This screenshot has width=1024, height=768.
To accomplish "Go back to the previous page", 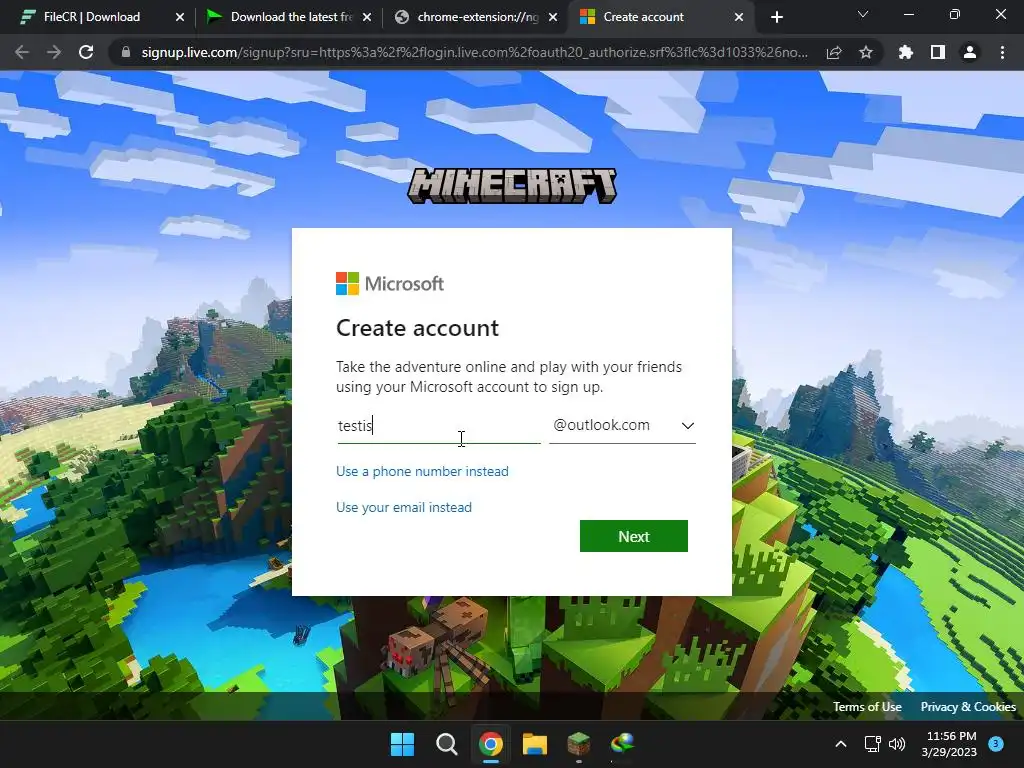I will tap(22, 52).
